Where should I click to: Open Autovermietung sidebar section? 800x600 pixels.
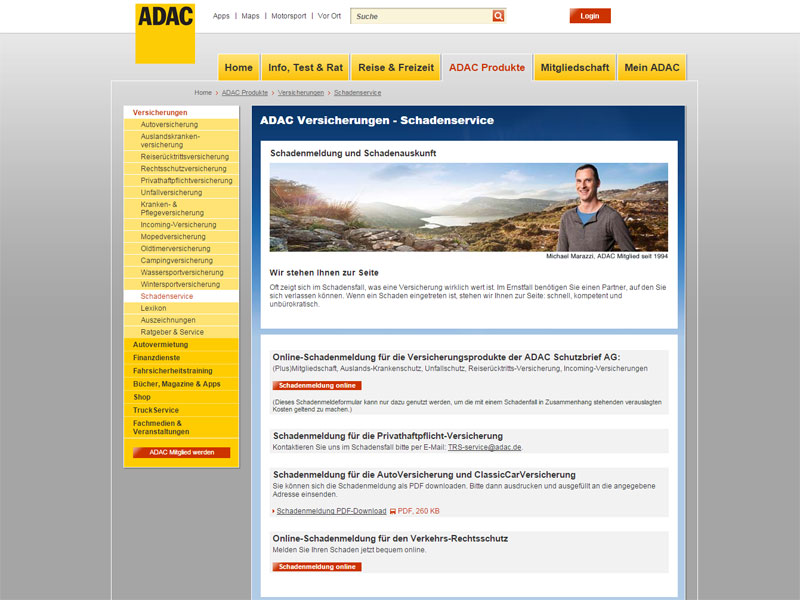pos(181,344)
